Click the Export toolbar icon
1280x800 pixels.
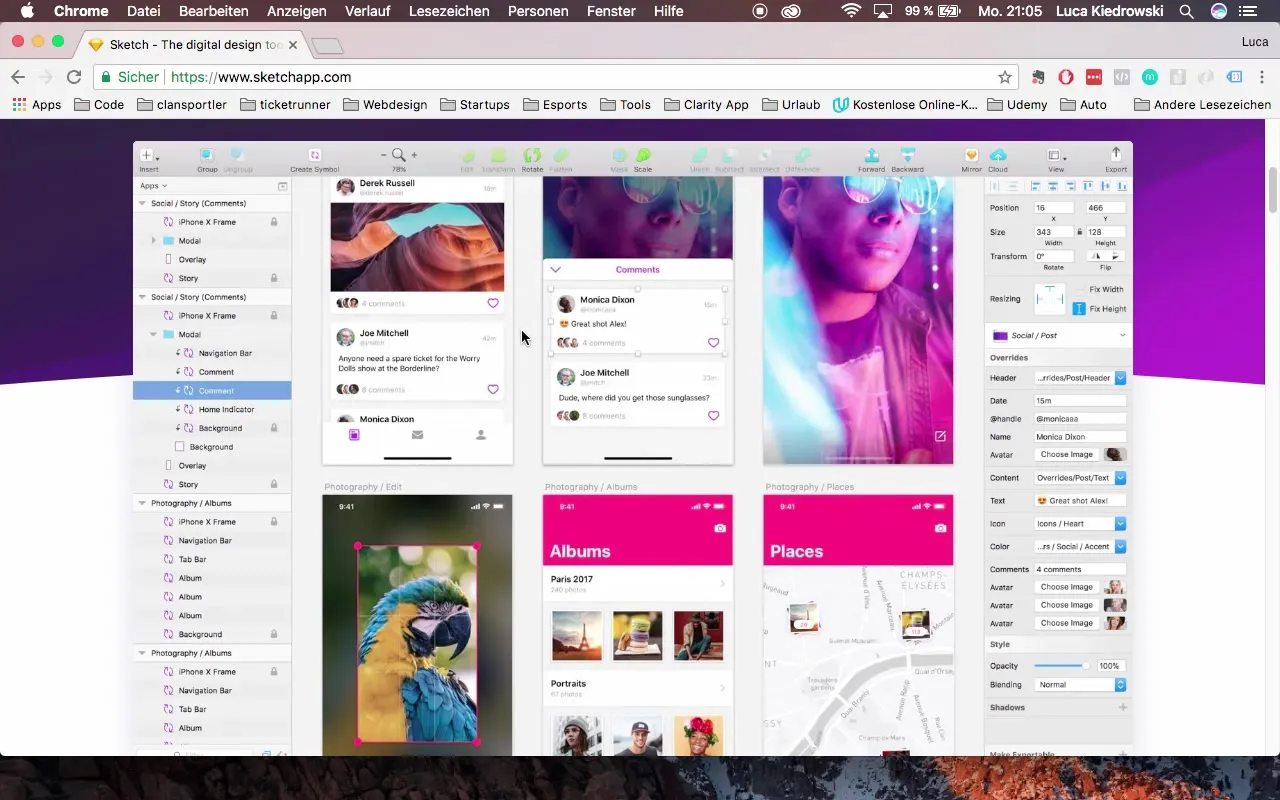[x=1116, y=155]
